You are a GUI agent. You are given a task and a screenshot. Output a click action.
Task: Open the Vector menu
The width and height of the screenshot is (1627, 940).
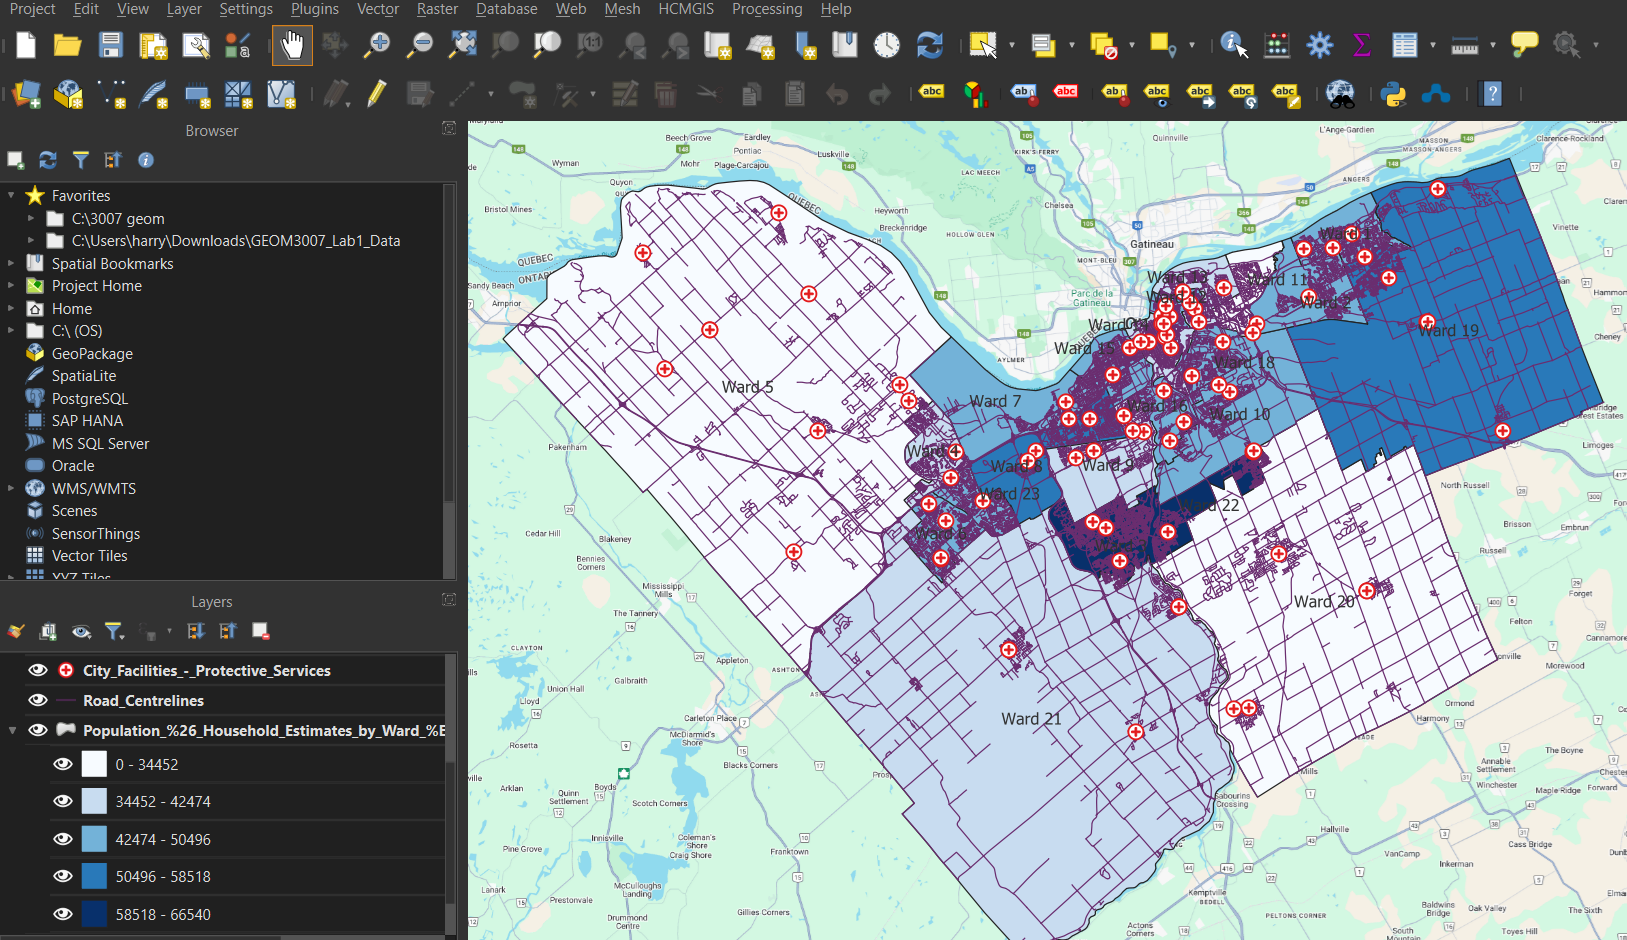(x=377, y=9)
